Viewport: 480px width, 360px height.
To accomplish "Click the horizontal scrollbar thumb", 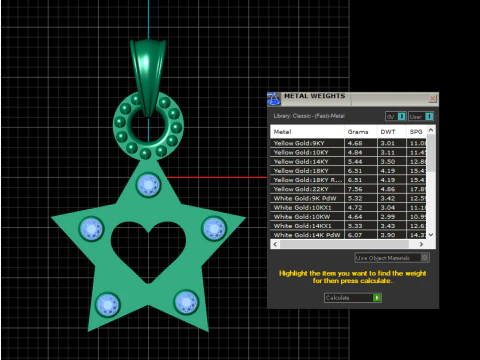I will (344, 244).
